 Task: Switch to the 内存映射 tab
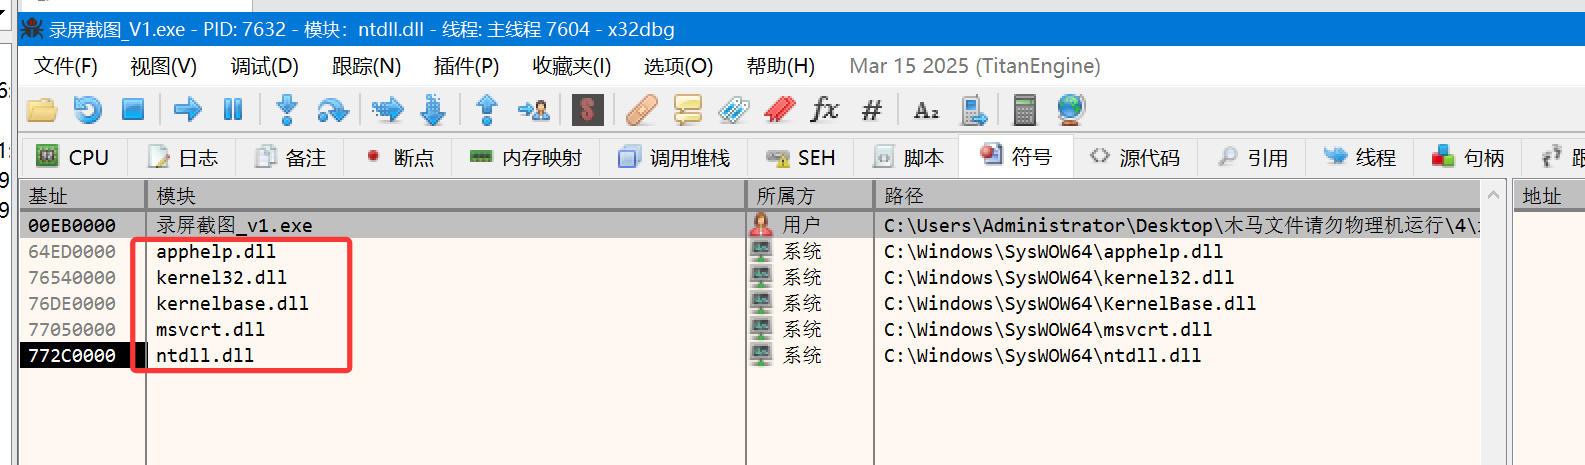pos(526,157)
